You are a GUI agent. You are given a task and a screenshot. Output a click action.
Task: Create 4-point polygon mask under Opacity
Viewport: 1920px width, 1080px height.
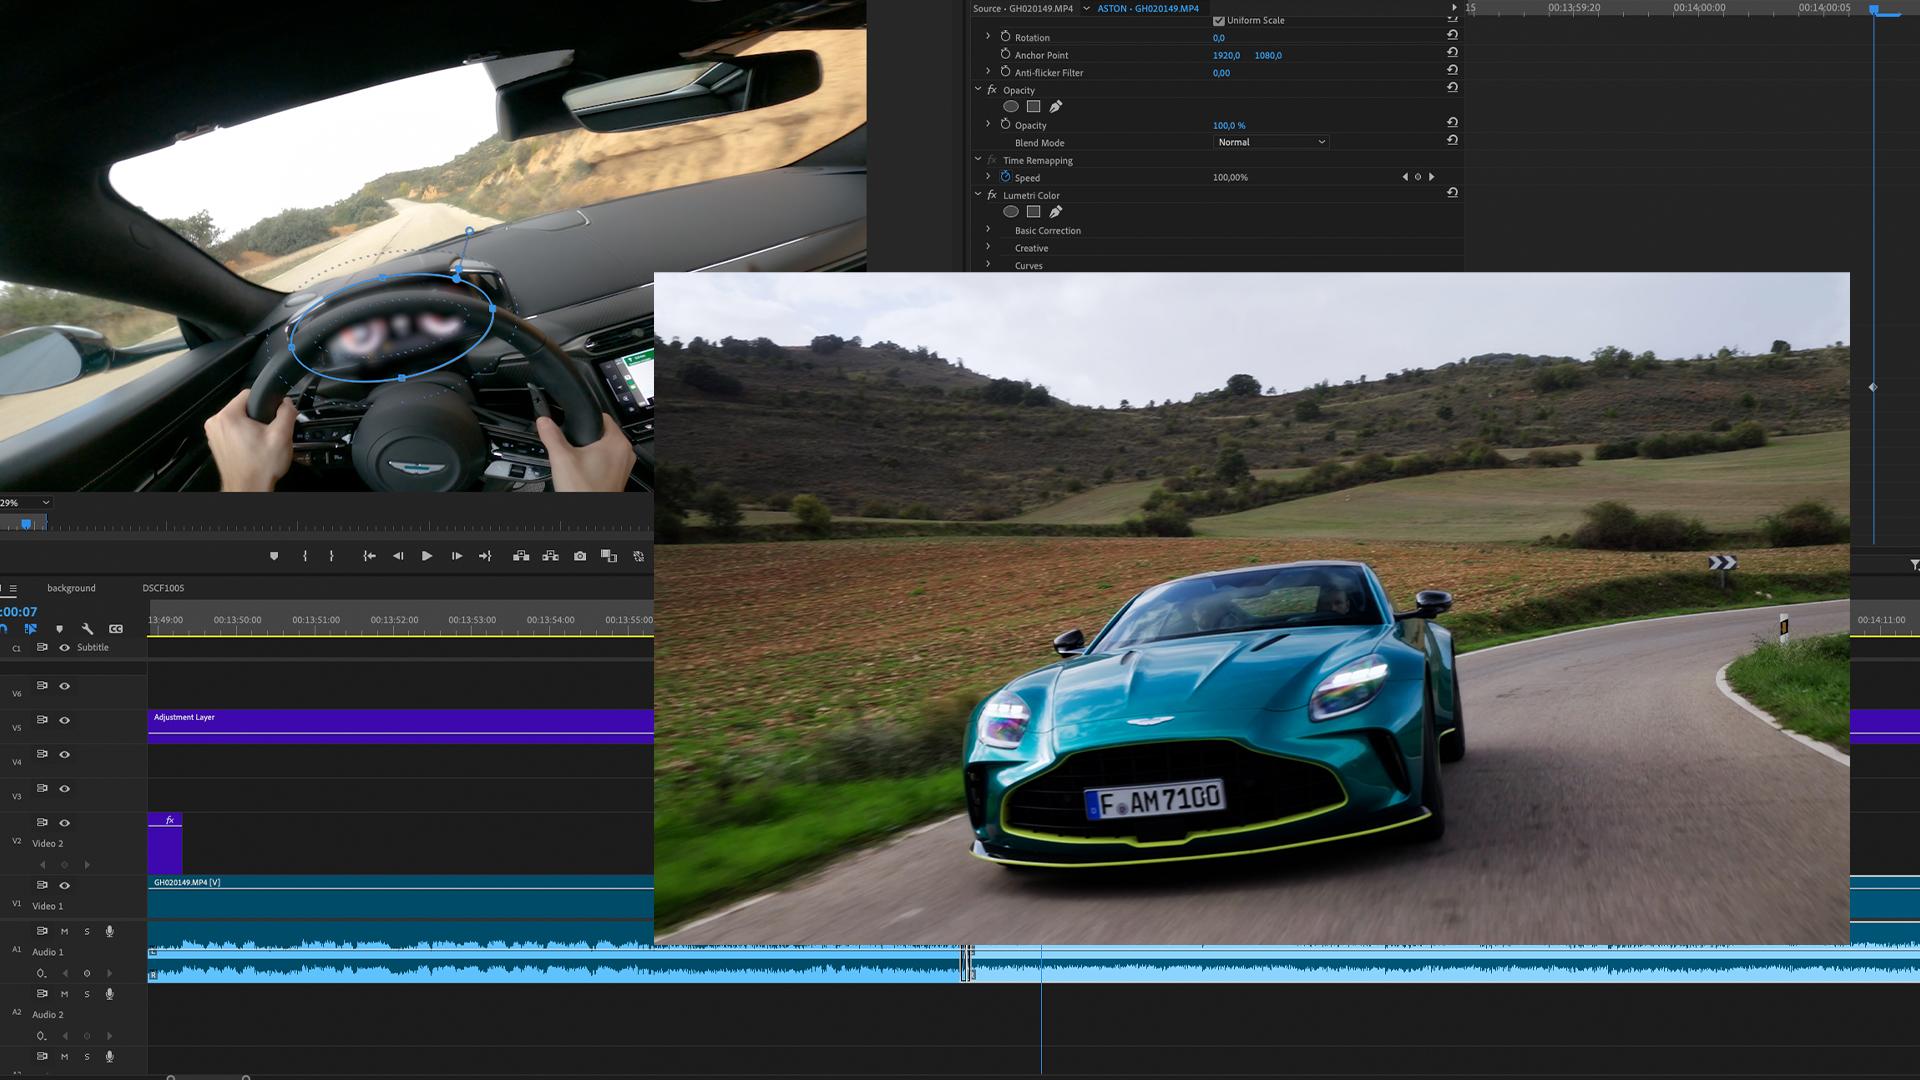click(x=1034, y=107)
